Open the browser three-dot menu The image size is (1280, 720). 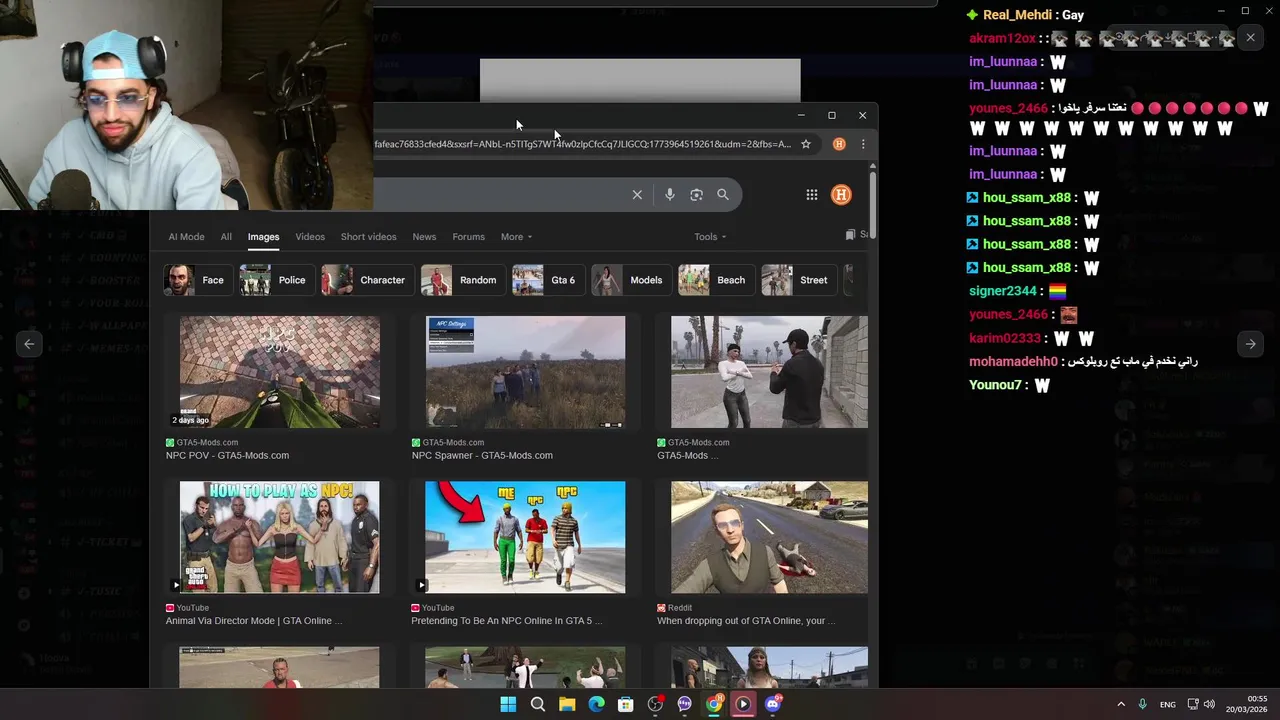[x=863, y=144]
